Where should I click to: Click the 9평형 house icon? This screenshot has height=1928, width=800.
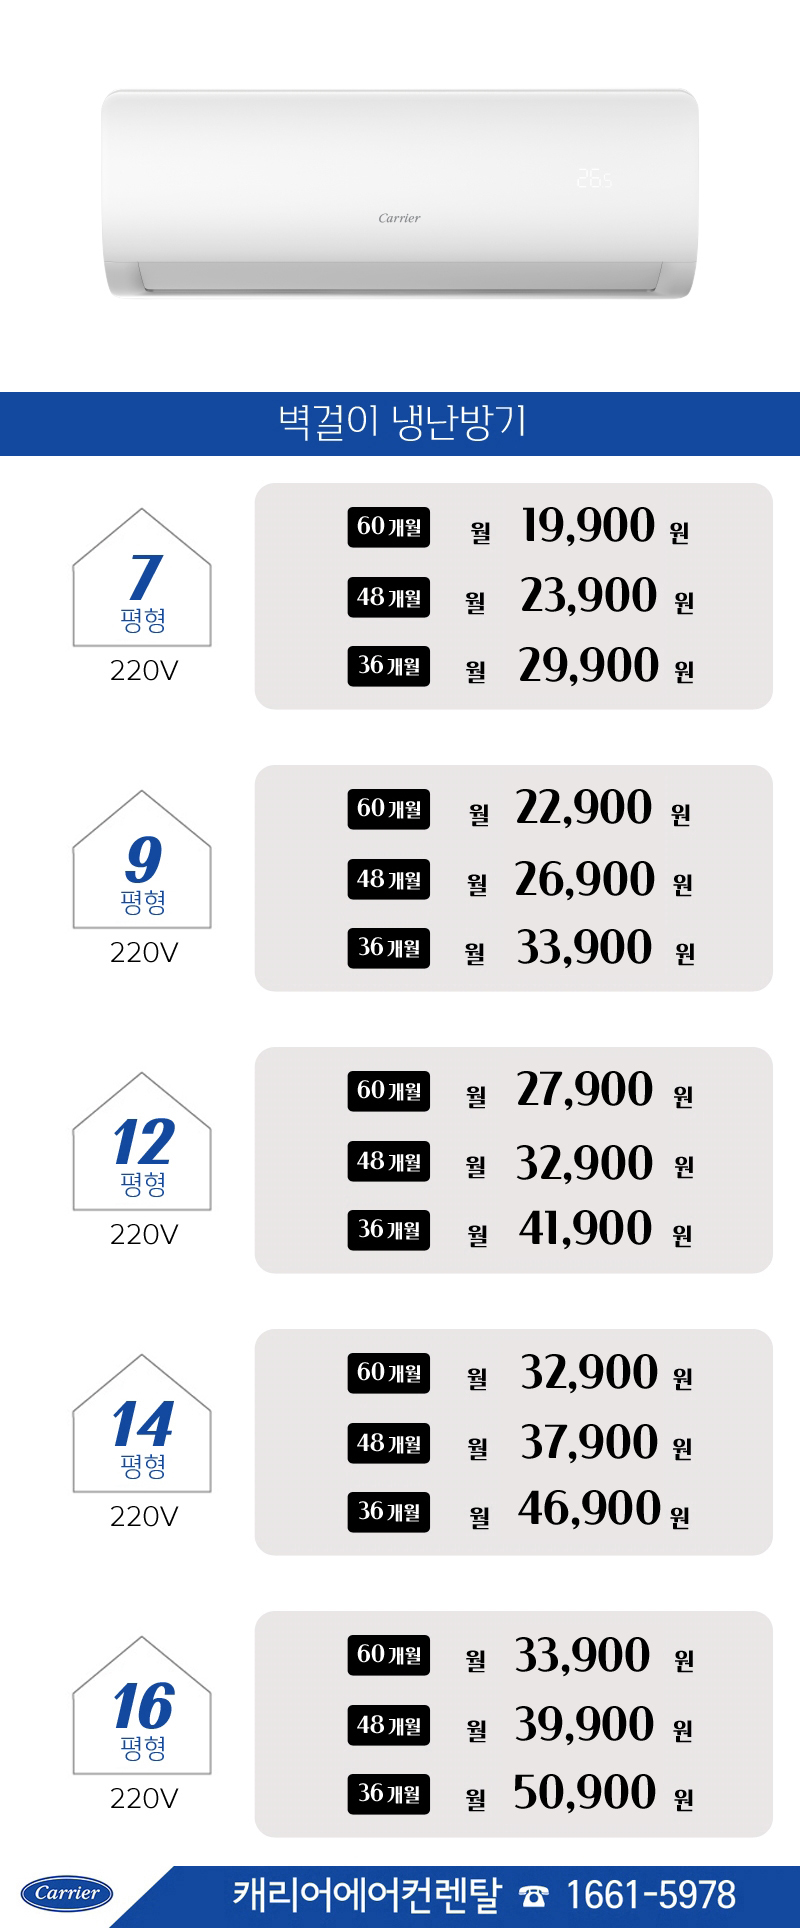point(142,859)
